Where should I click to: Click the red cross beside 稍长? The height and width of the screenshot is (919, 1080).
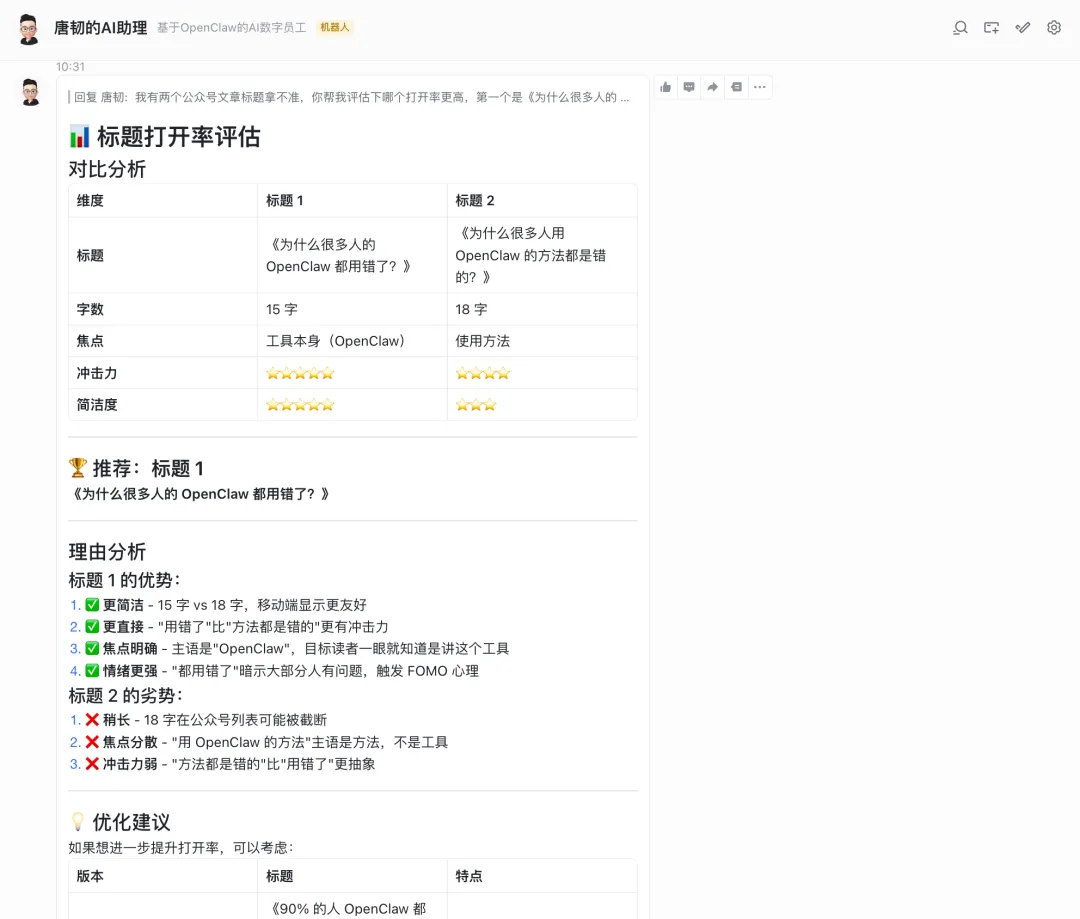click(x=92, y=720)
